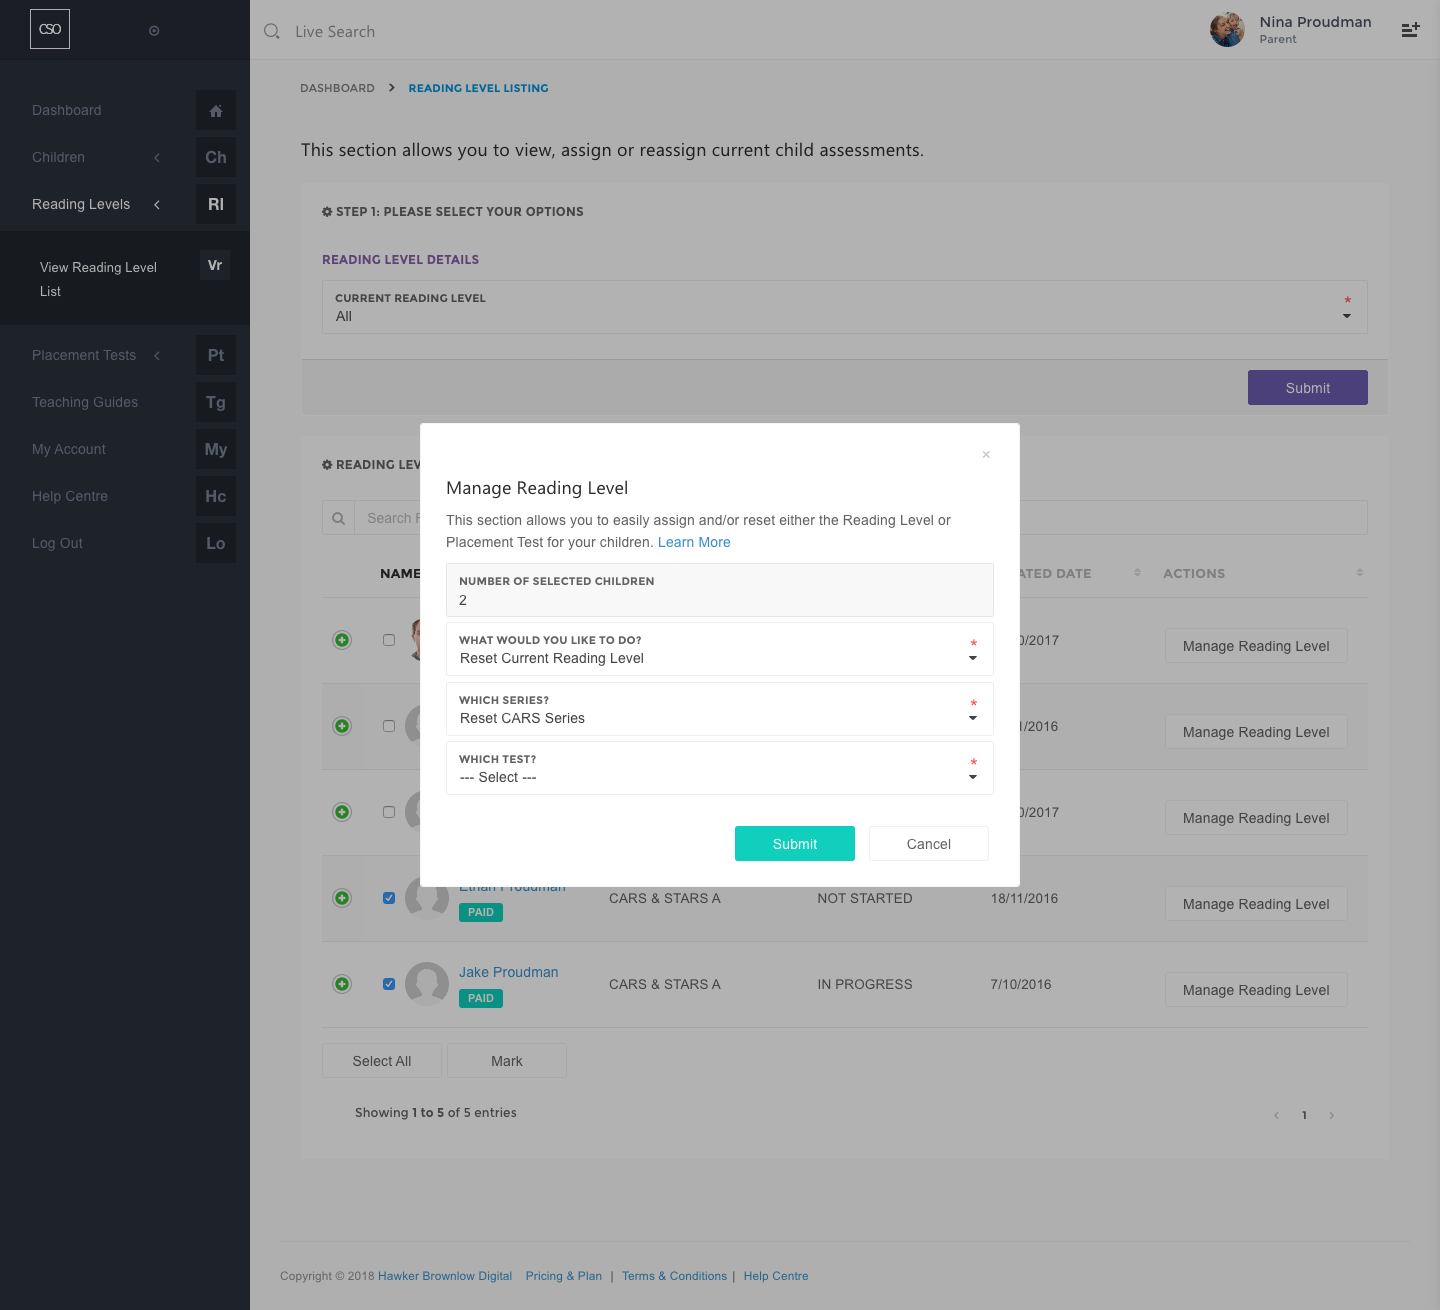Open the 'Which Series?' dropdown
The height and width of the screenshot is (1310, 1440).
point(720,709)
